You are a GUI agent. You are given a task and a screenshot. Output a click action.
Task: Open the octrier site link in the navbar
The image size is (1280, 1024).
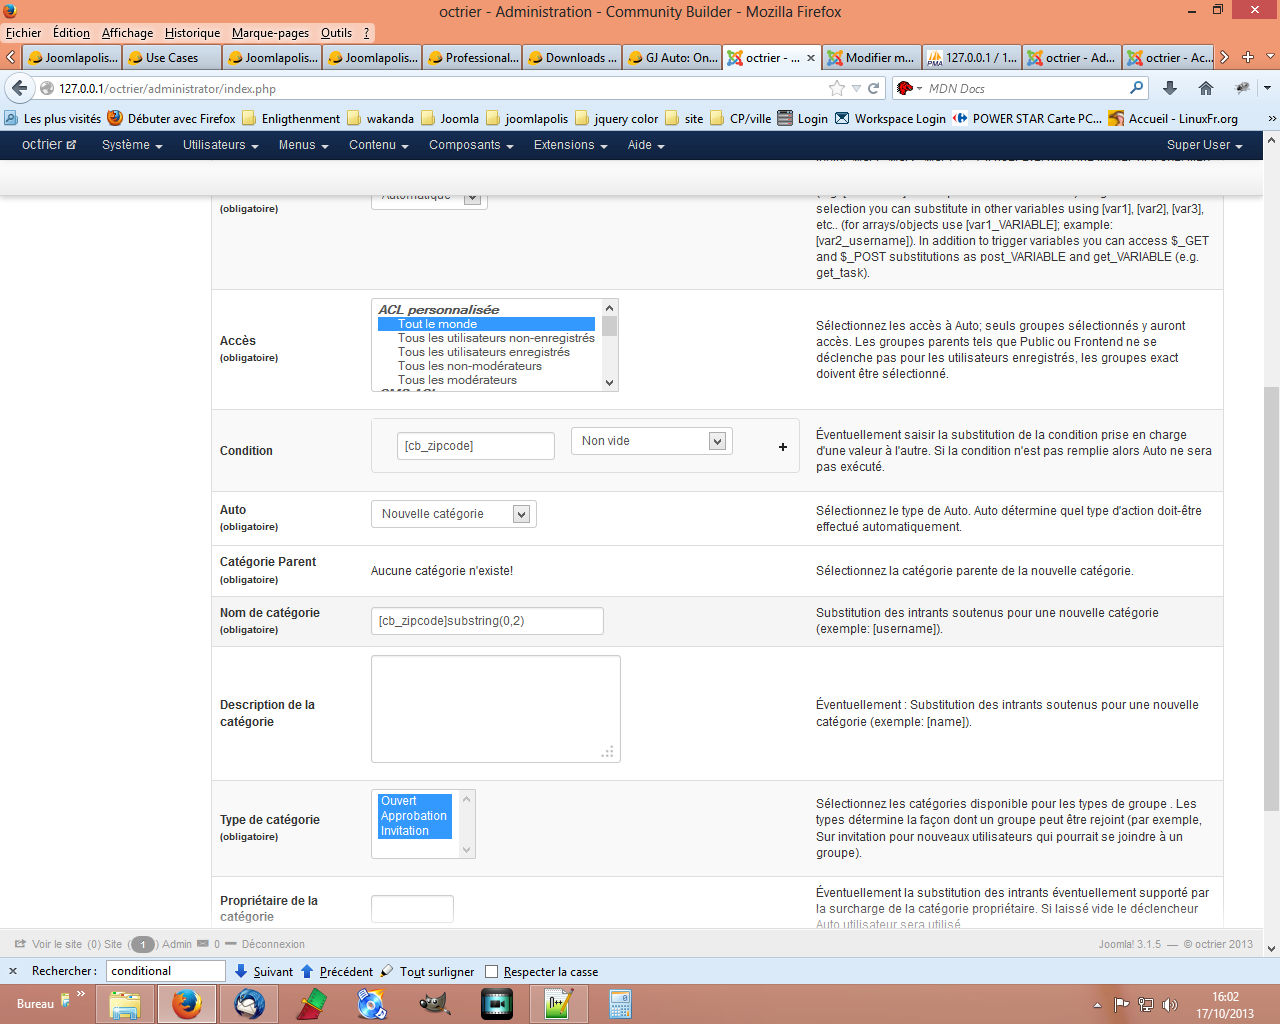pos(49,145)
